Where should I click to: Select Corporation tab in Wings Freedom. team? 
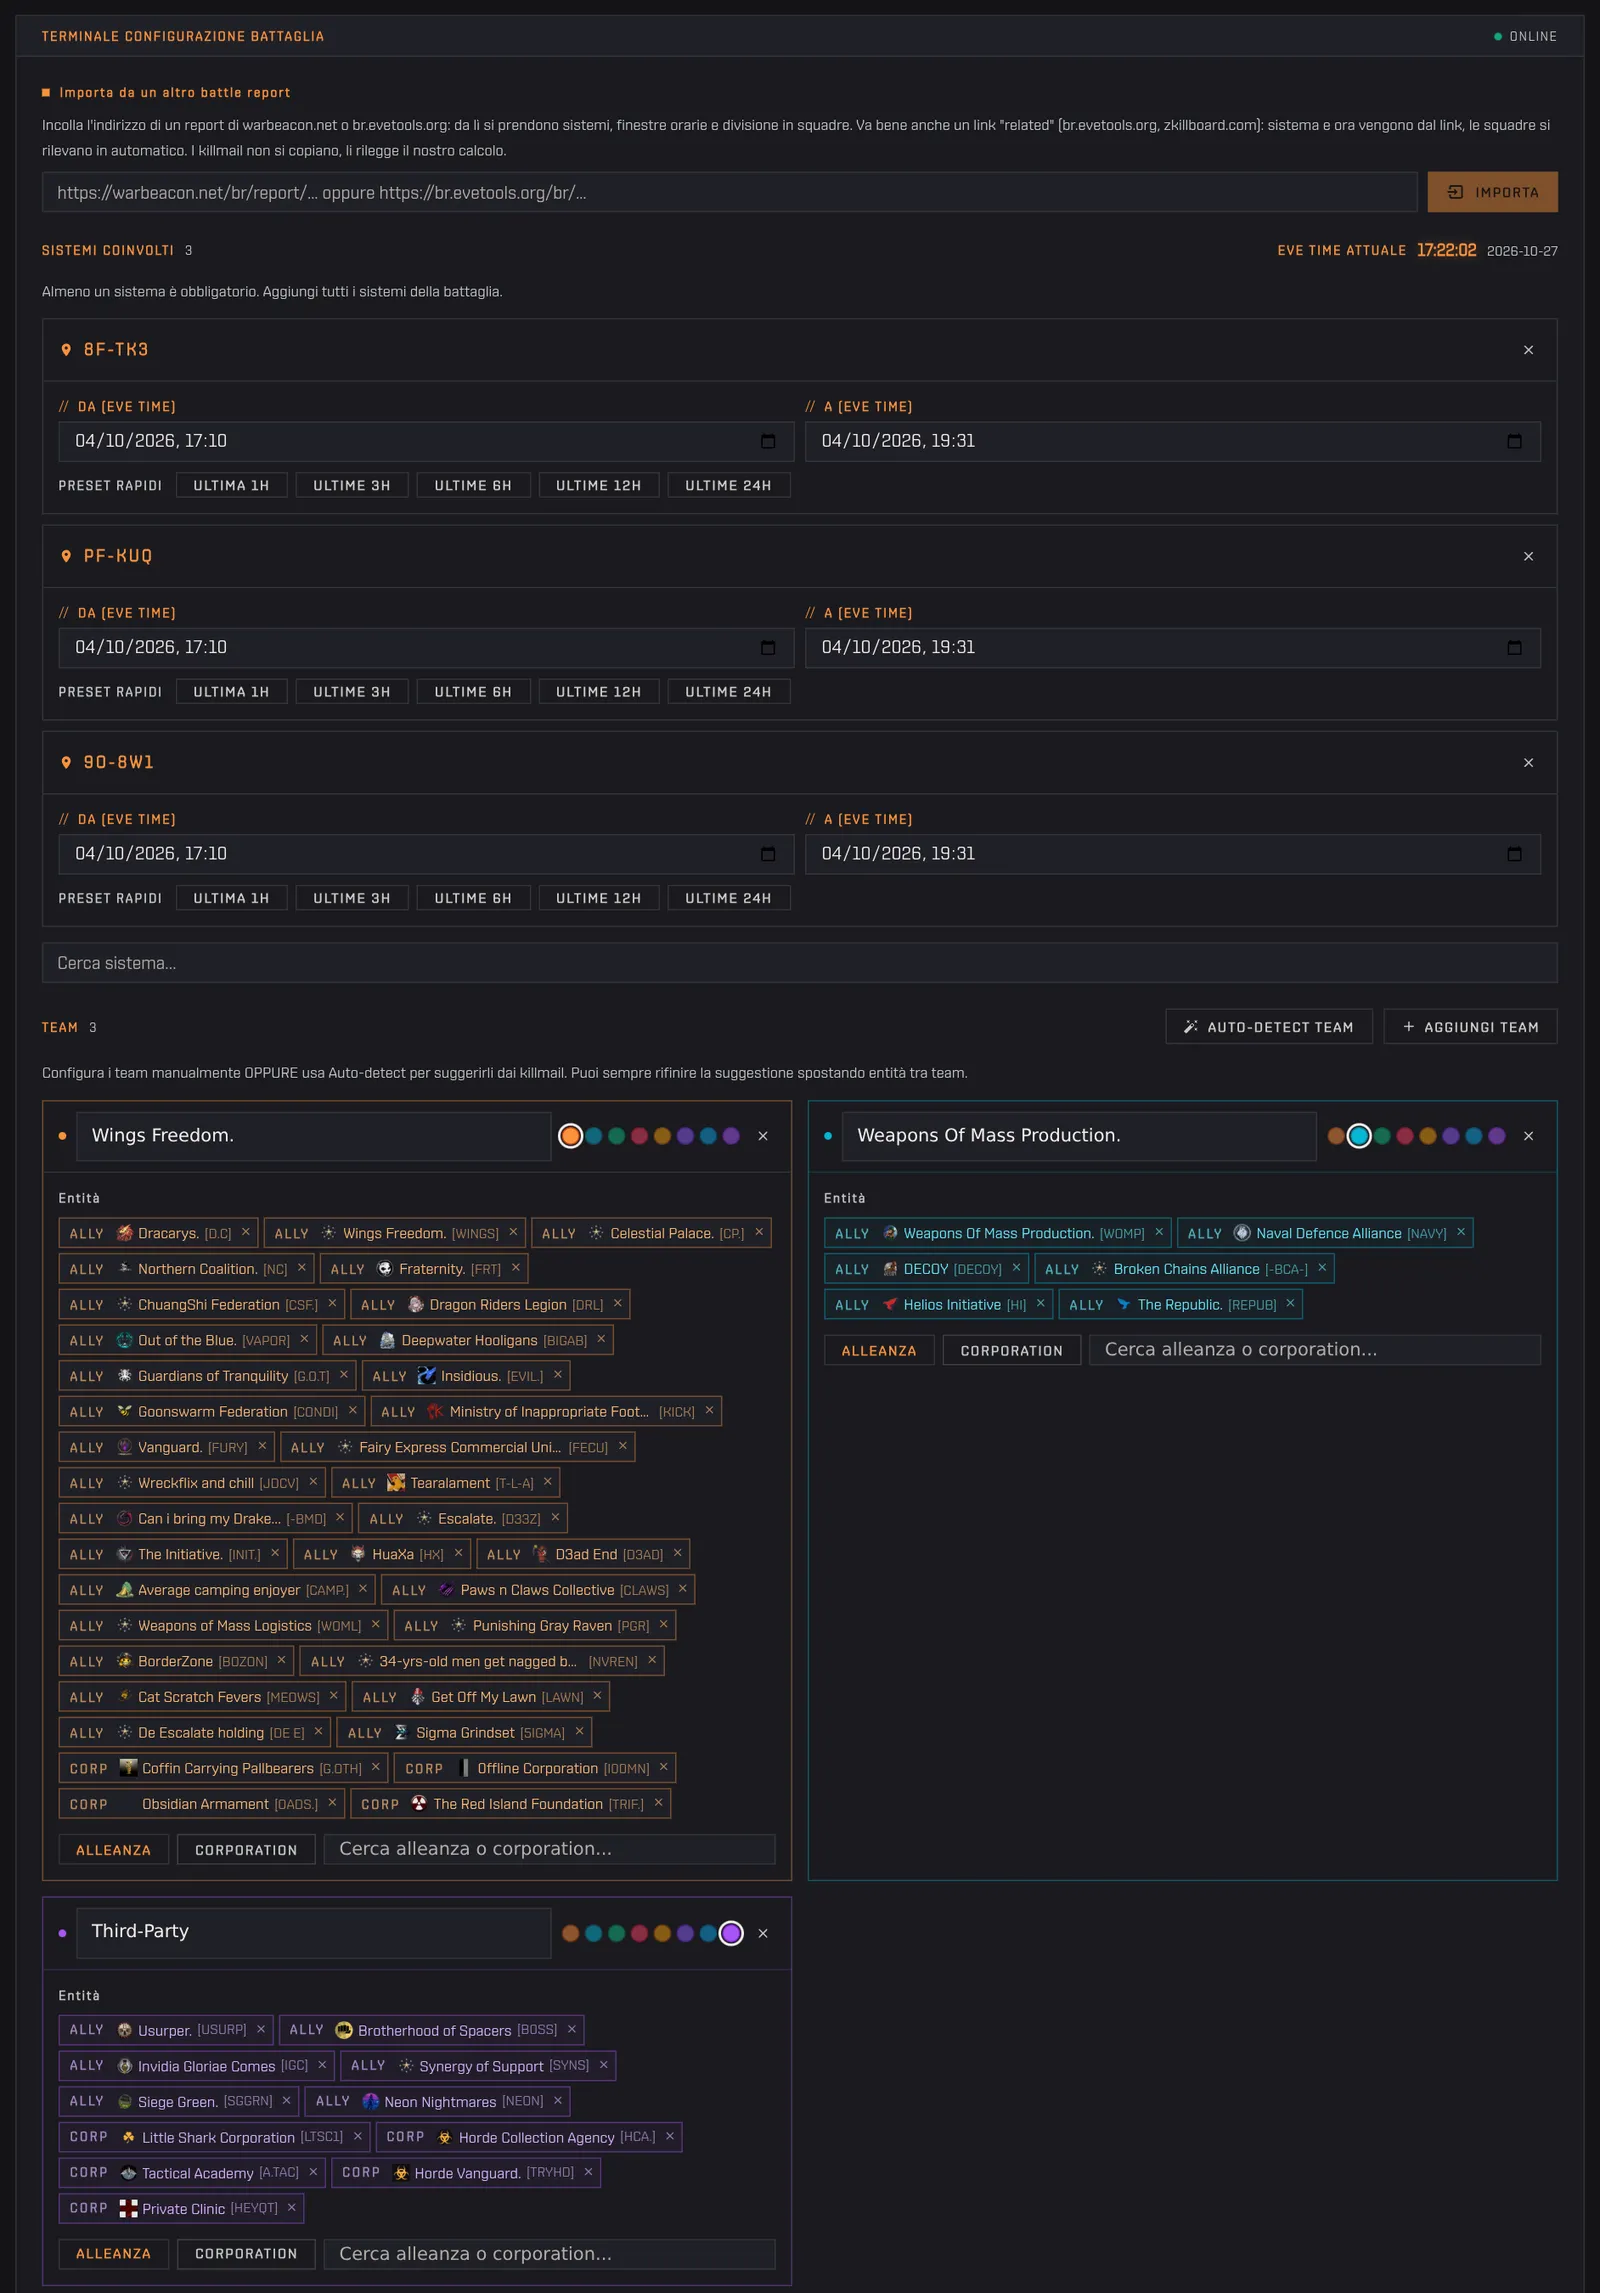pos(246,1850)
